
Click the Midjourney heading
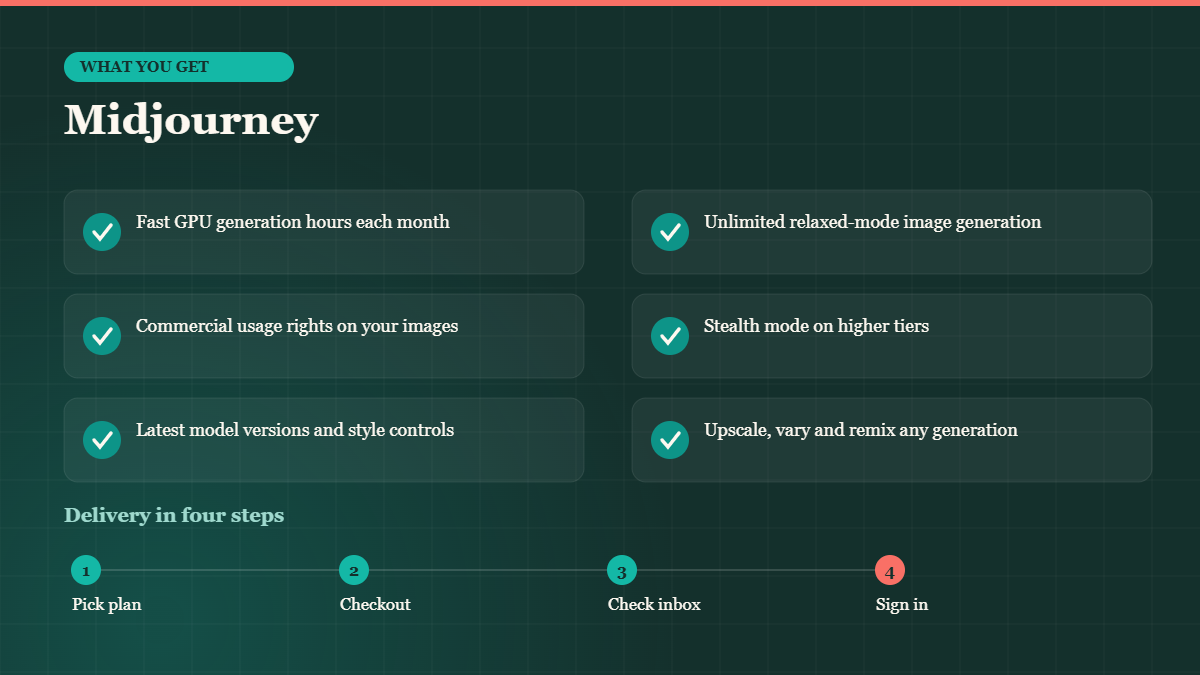[x=191, y=121]
